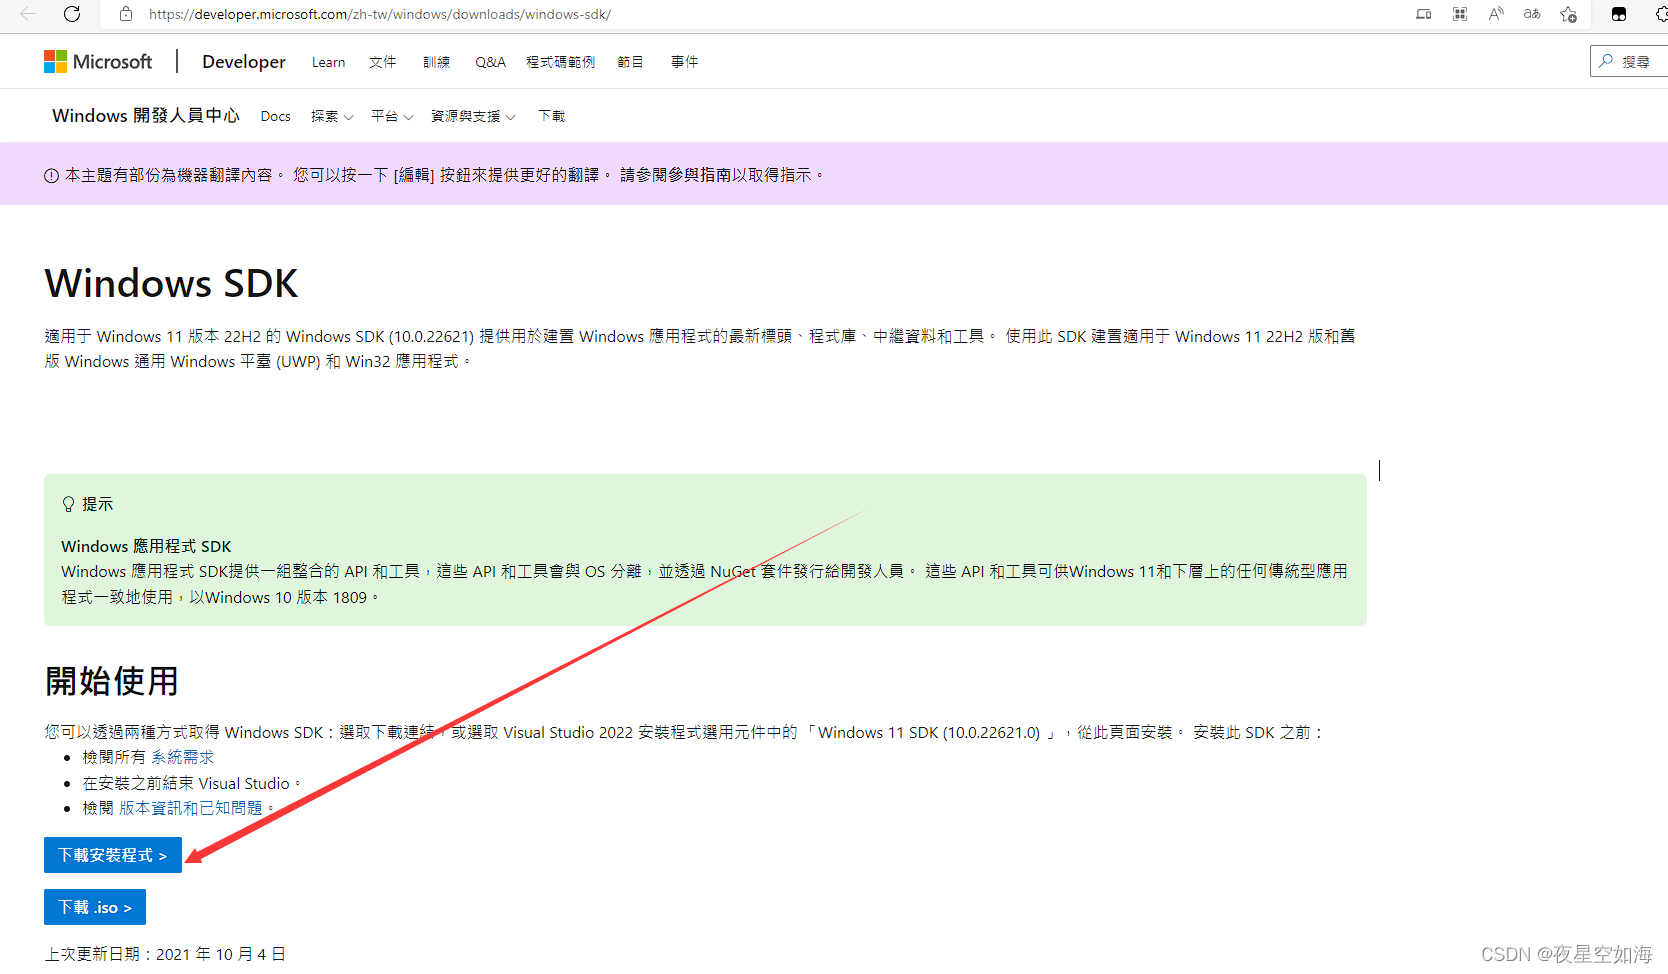Add this page to favorites
1668x974 pixels.
pos(1568,14)
